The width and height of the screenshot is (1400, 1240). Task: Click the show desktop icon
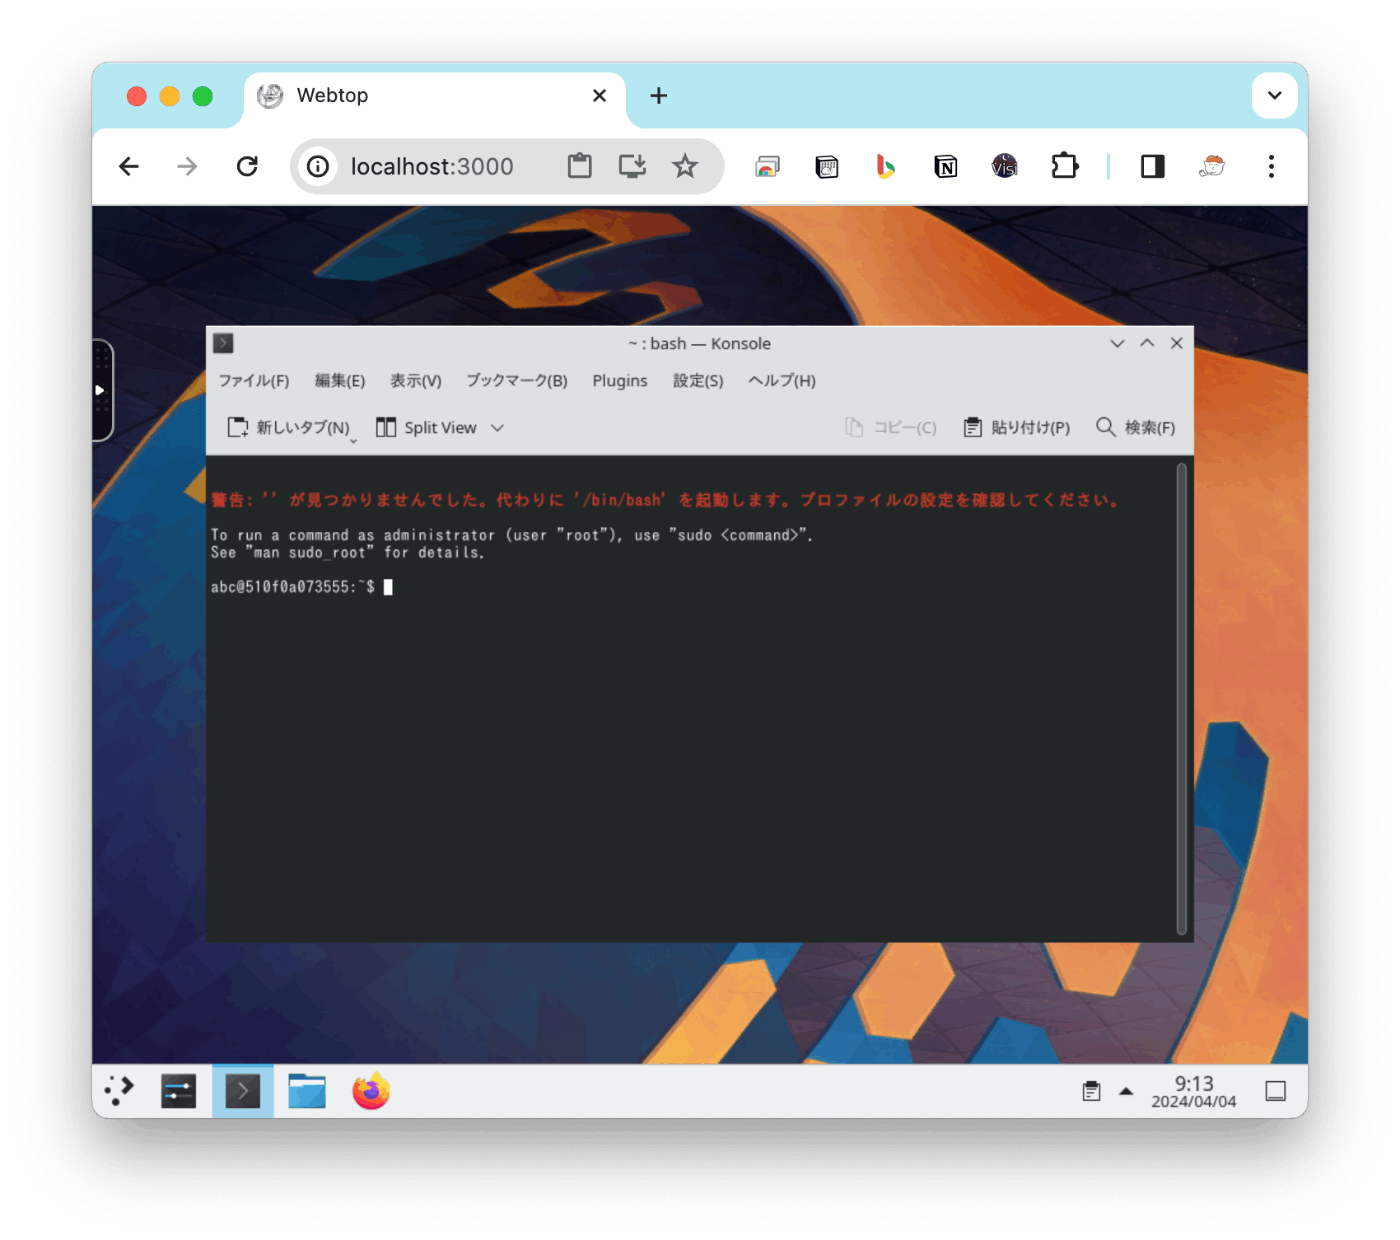pyautogui.click(x=1276, y=1091)
